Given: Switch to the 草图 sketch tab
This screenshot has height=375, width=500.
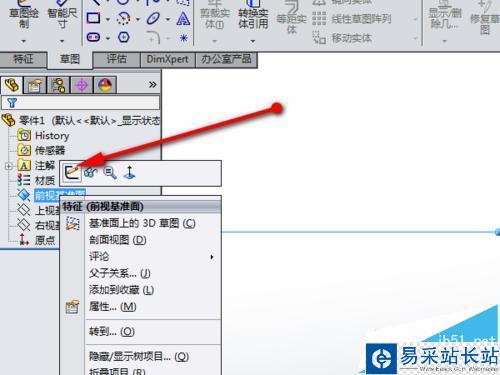Looking at the screenshot, I should [70, 60].
